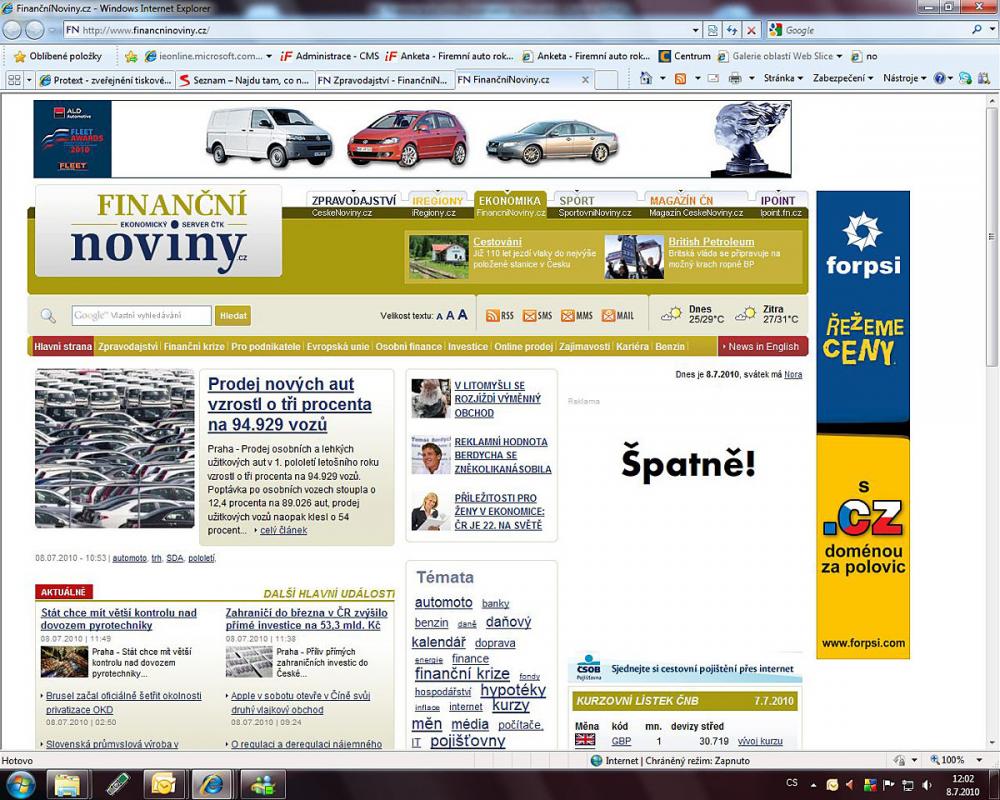Click the page search magnifier icon
This screenshot has width=1000, height=800.
click(48, 315)
